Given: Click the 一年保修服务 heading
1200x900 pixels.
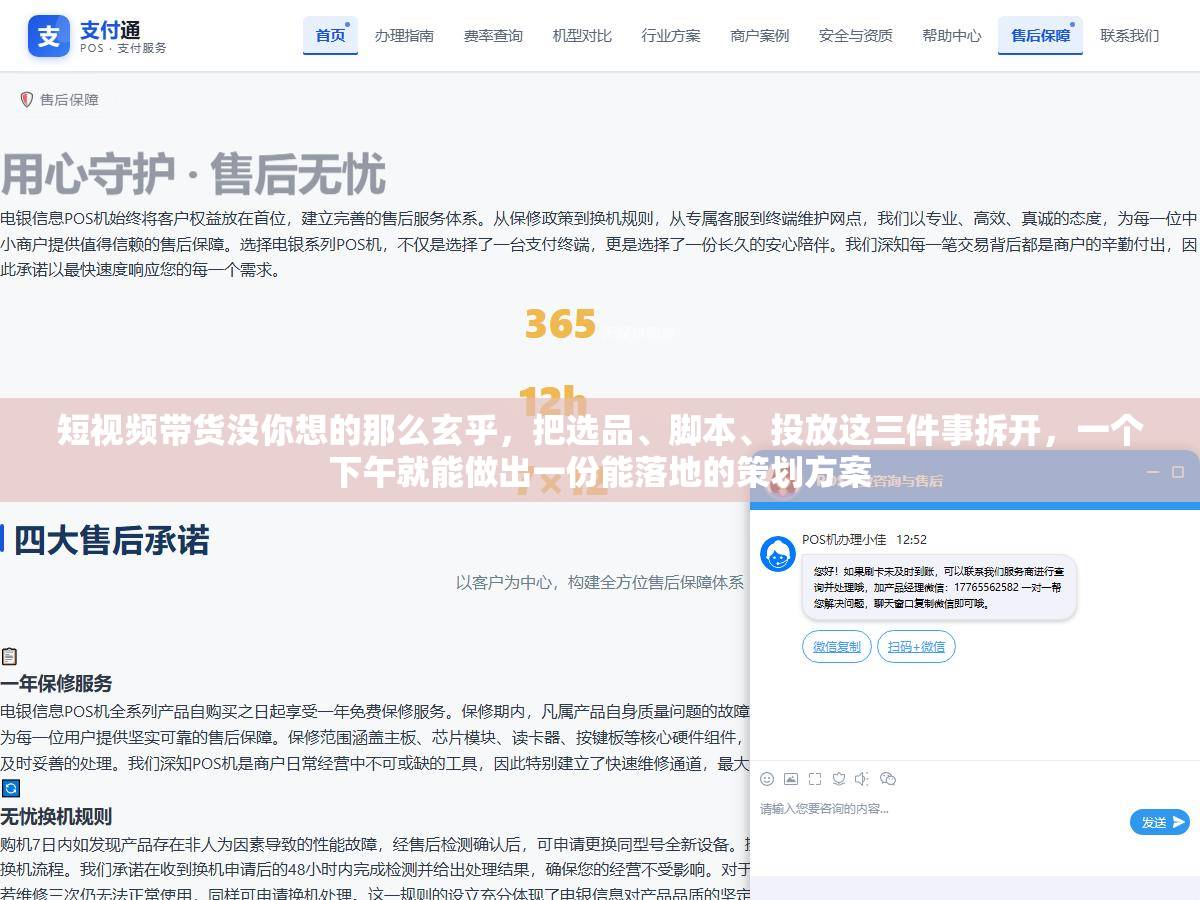Looking at the screenshot, I should coord(56,684).
